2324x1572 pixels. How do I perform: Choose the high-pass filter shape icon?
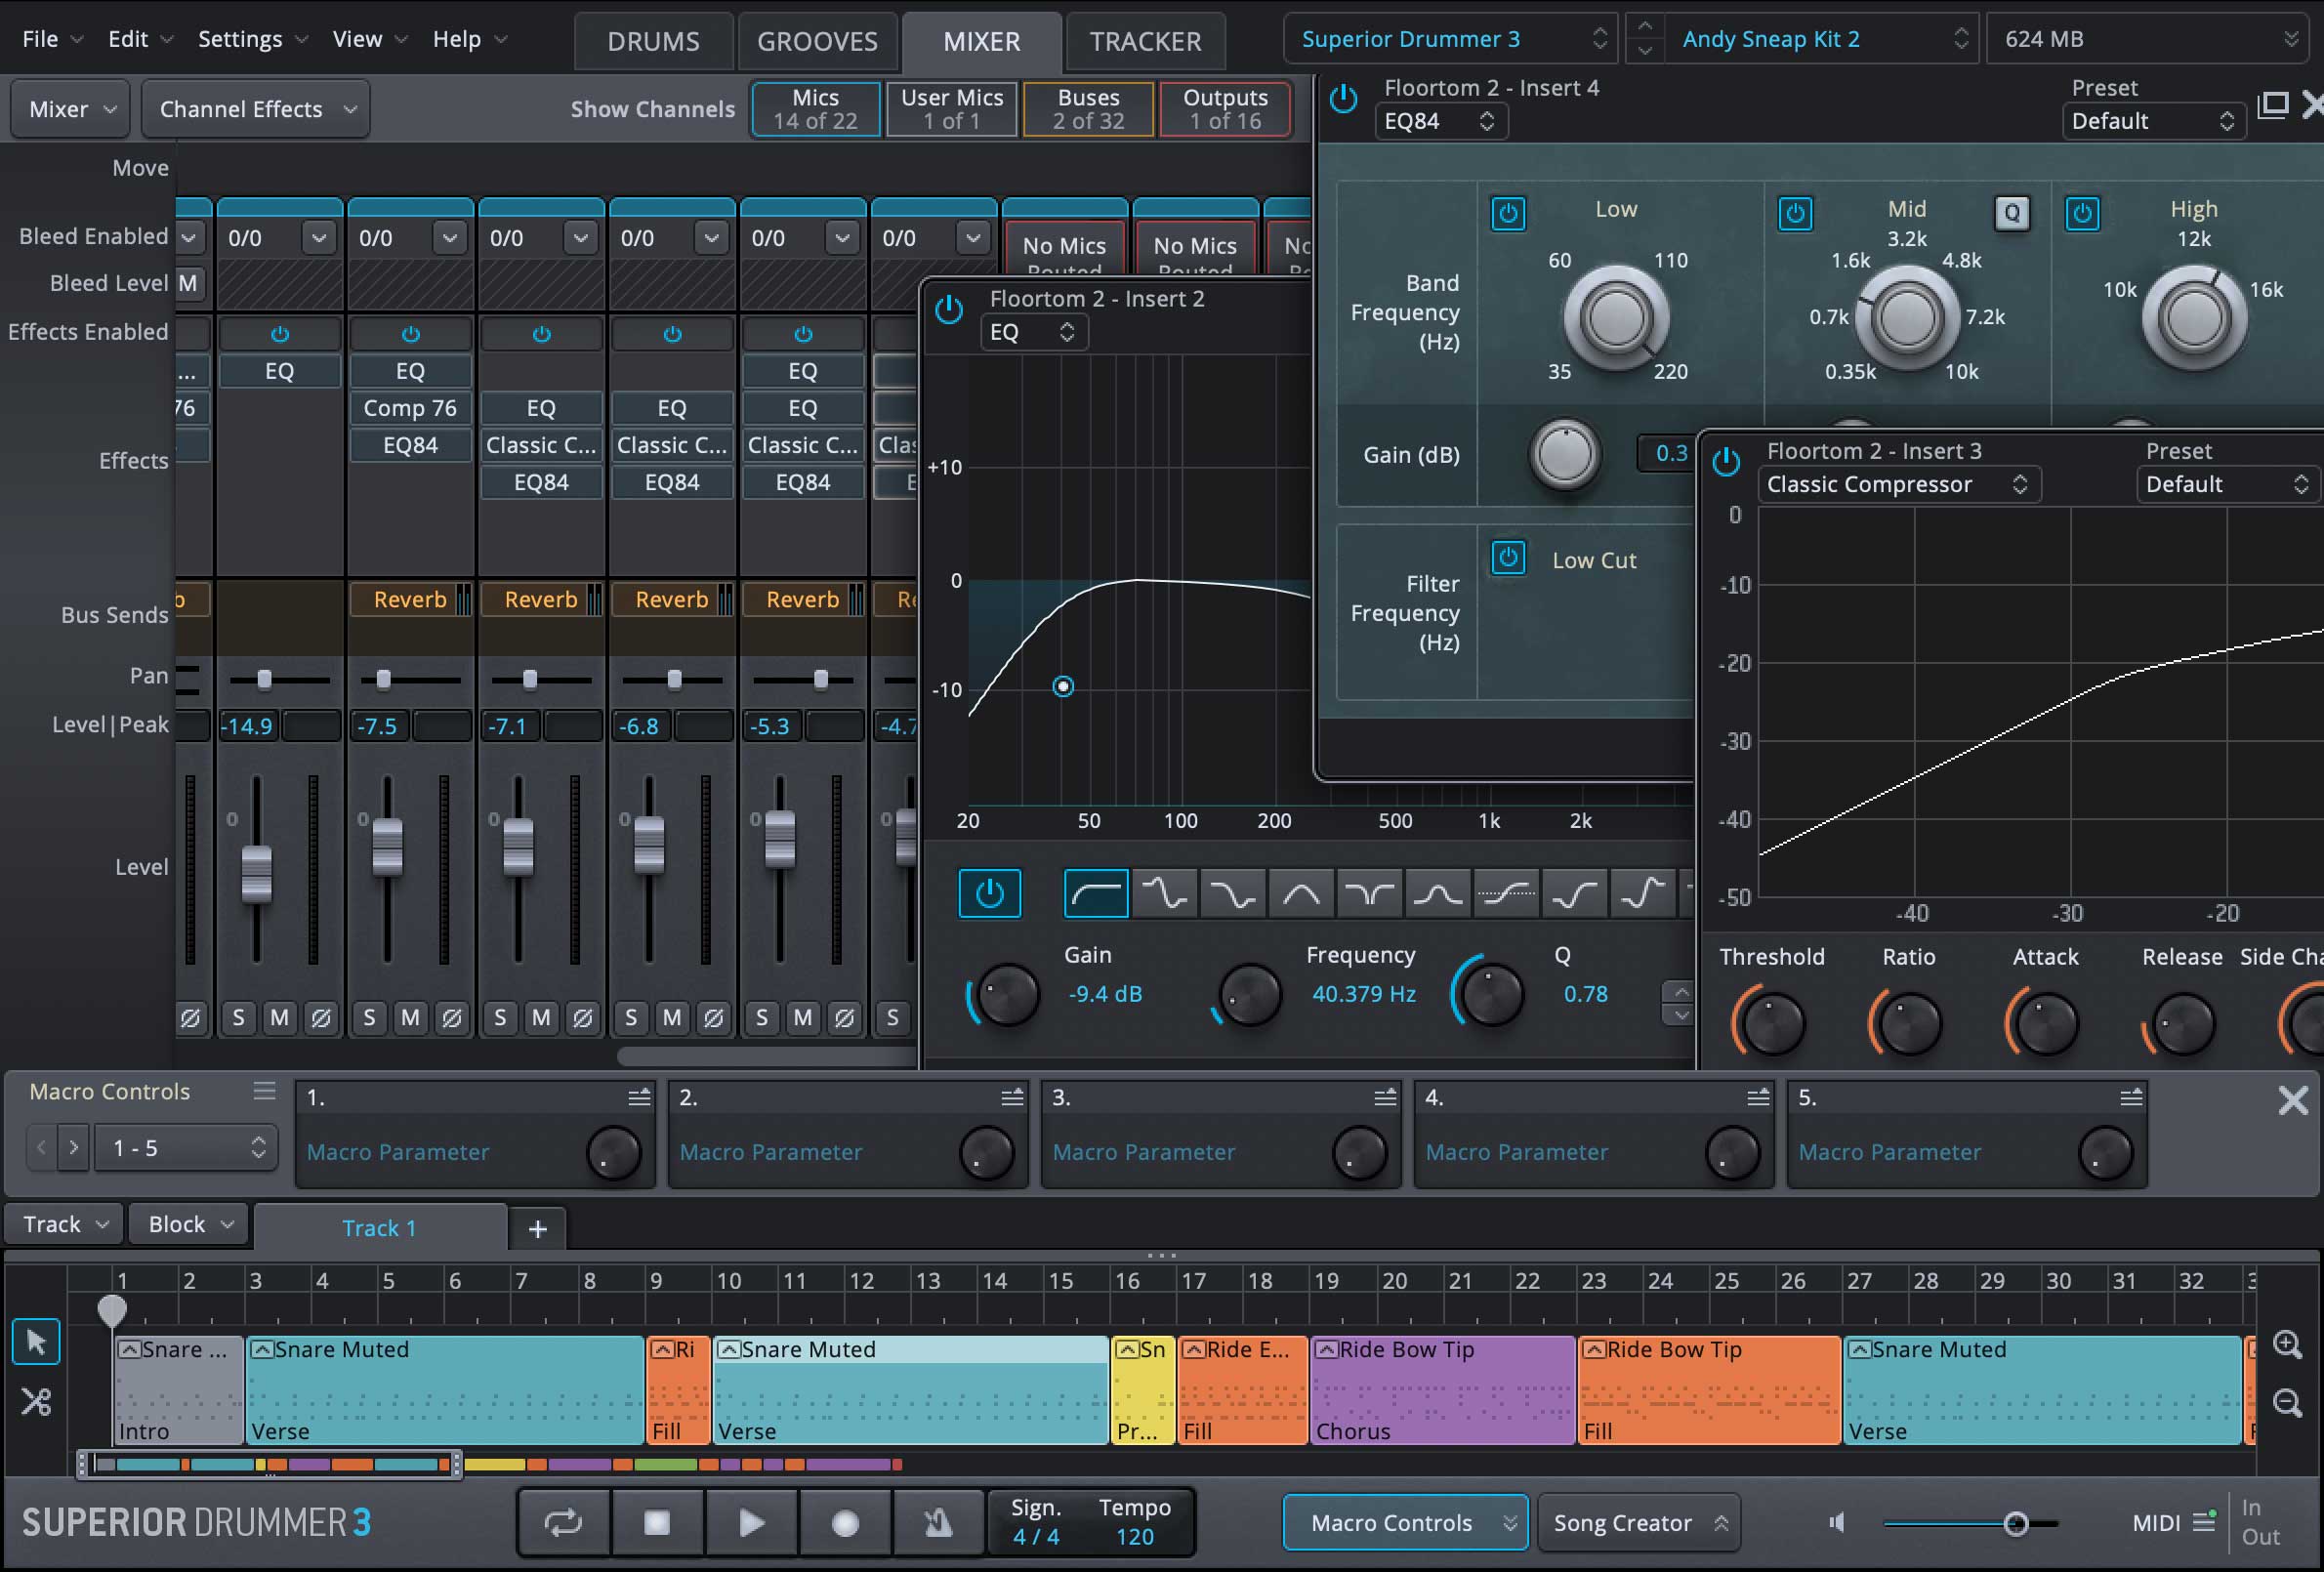[1096, 893]
